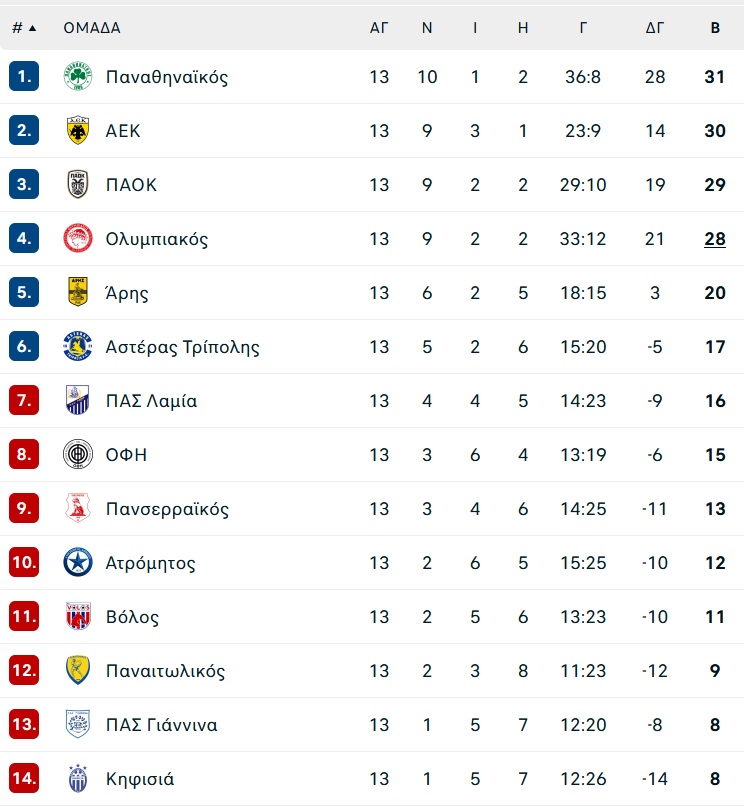This screenshot has width=744, height=809.
Task: Click the Κηφισιά club crest
Action: tap(78, 779)
